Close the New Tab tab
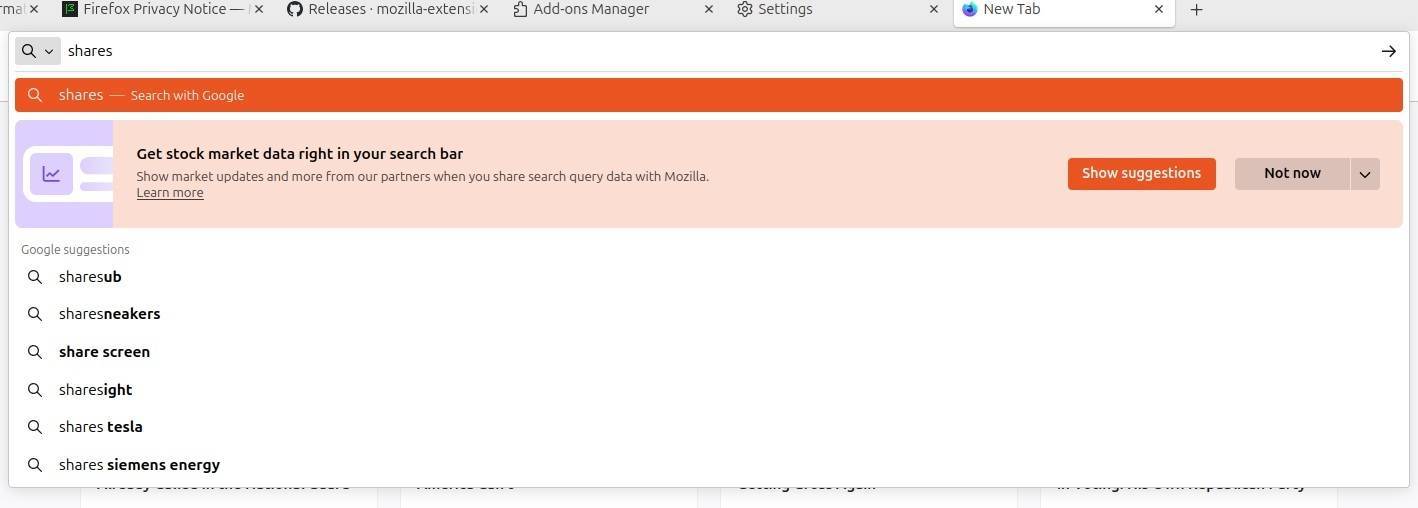 1159,9
